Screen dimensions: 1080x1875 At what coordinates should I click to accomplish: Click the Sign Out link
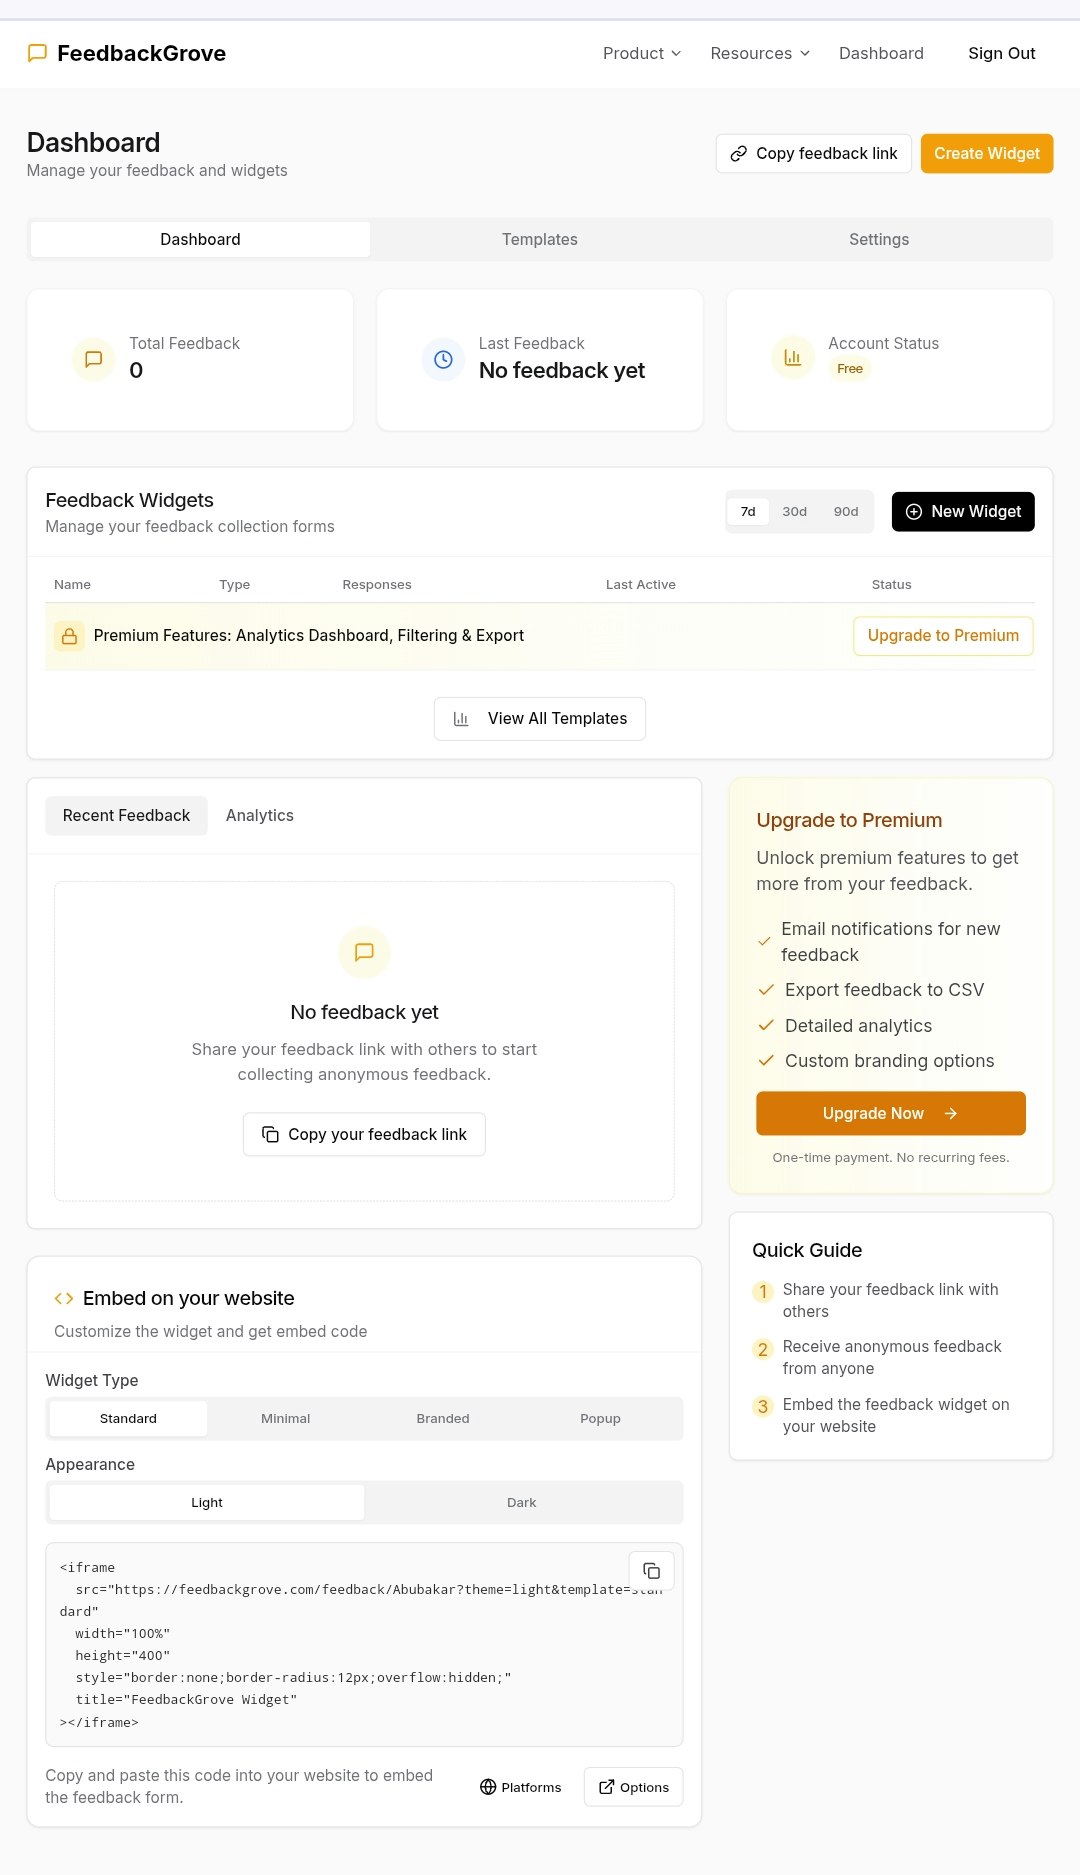(1002, 53)
